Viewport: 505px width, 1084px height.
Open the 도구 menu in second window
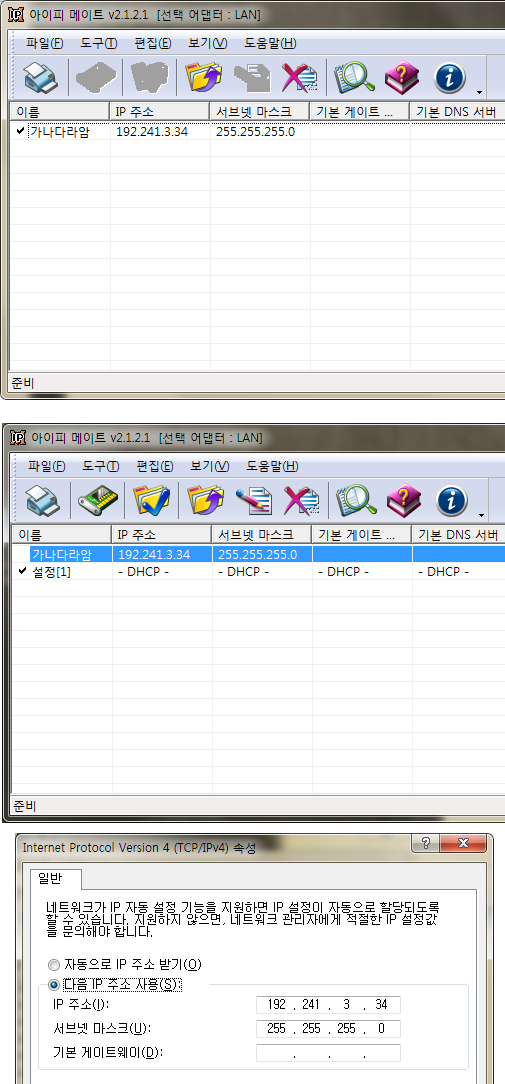(x=101, y=467)
